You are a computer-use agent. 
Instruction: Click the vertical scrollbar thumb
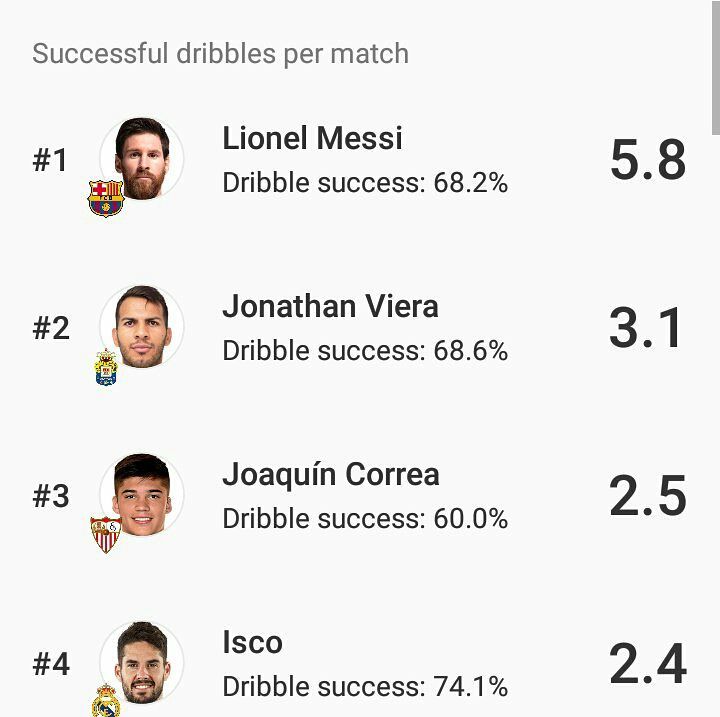(x=715, y=67)
